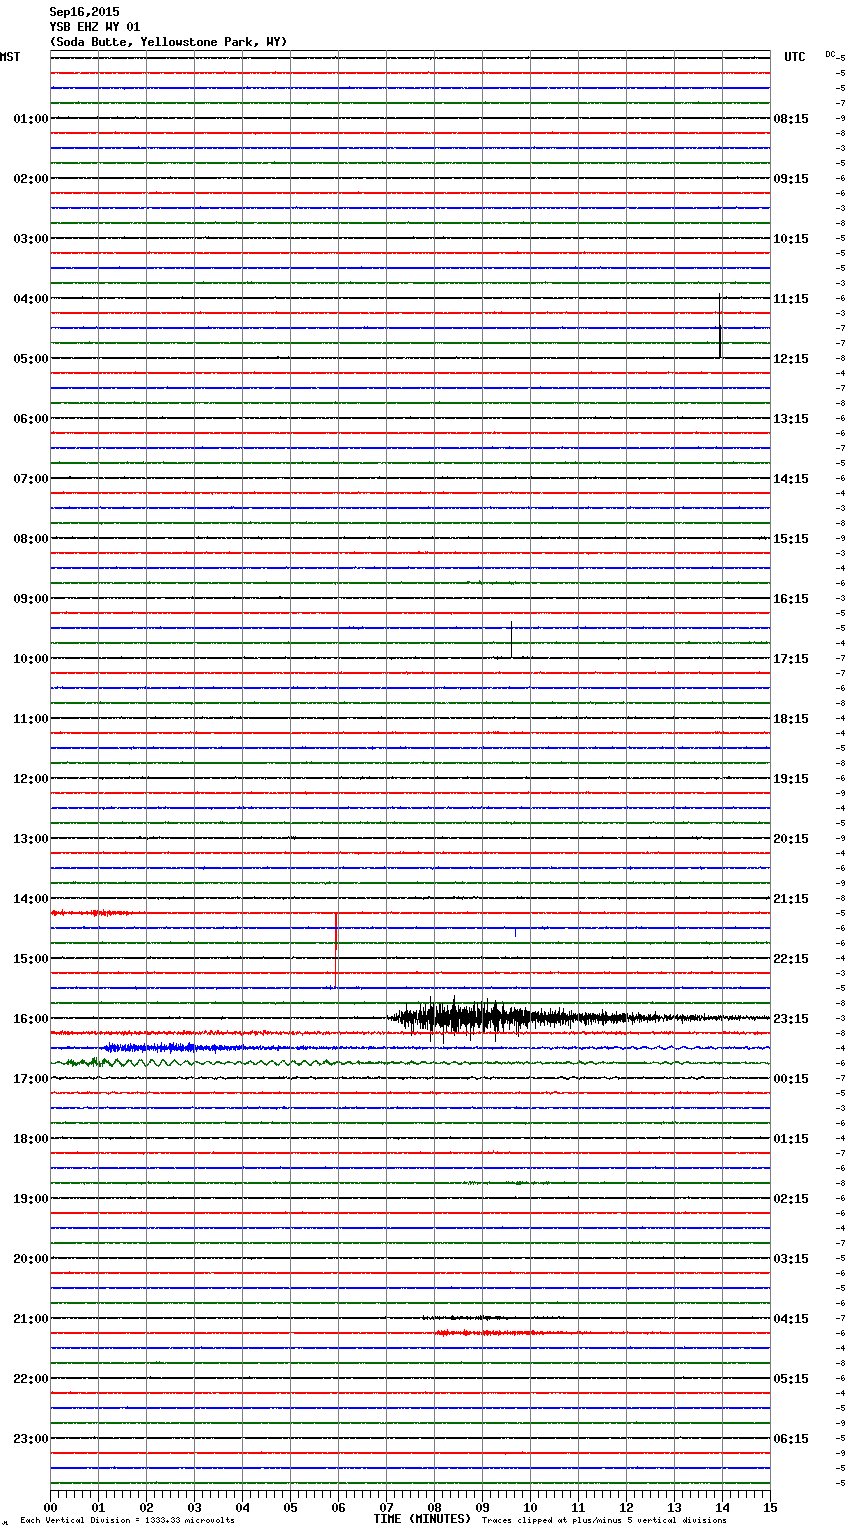The image size is (850, 1534).
Task: Click the 04:15 UTC time label
Action: tap(791, 1319)
